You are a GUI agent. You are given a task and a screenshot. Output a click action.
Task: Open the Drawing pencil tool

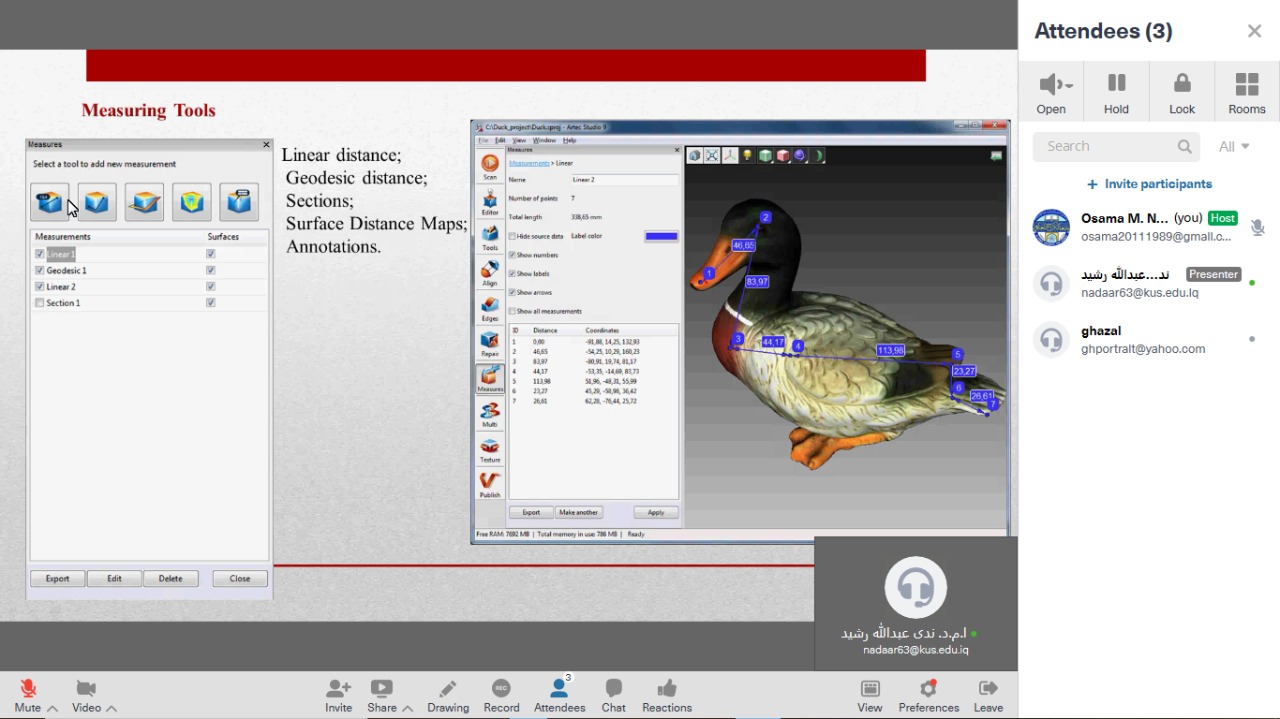coord(448,689)
